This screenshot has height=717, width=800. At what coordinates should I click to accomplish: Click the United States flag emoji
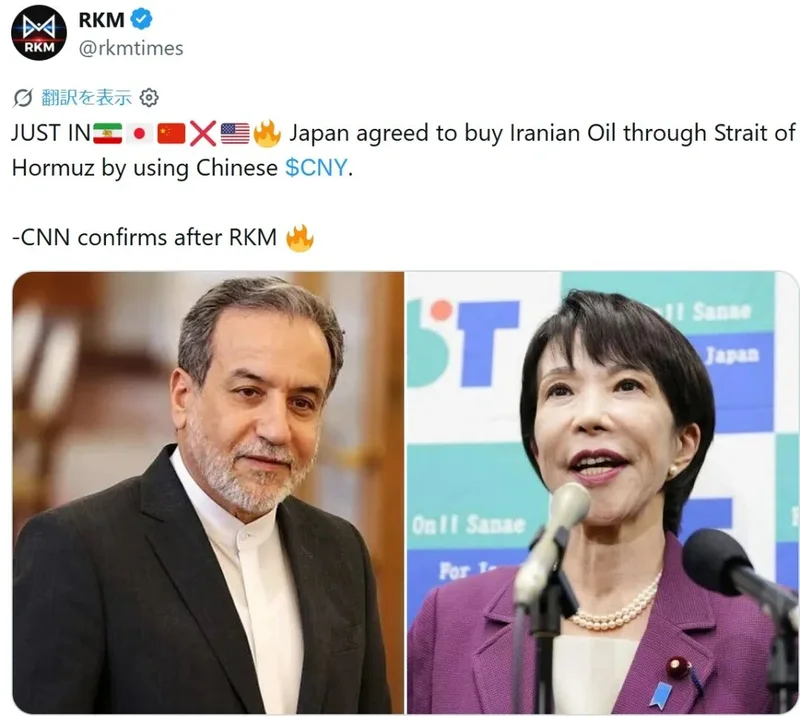tap(235, 134)
